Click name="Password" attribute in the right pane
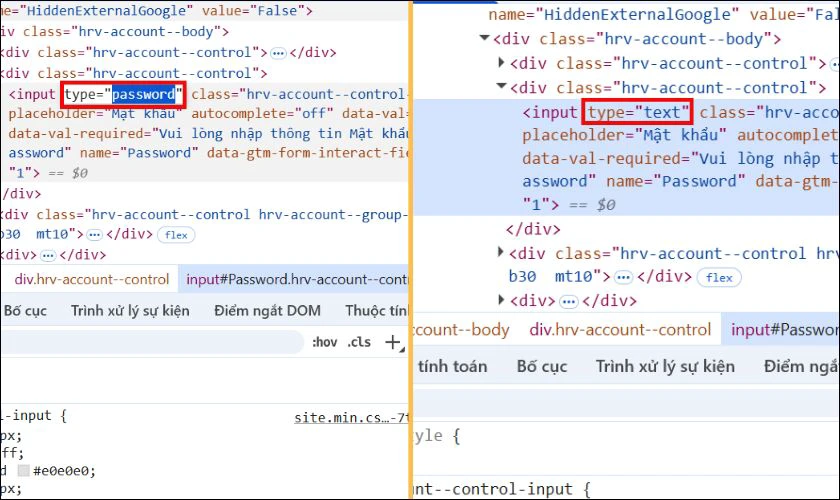Image resolution: width=840 pixels, height=500 pixels. pyautogui.click(x=676, y=181)
